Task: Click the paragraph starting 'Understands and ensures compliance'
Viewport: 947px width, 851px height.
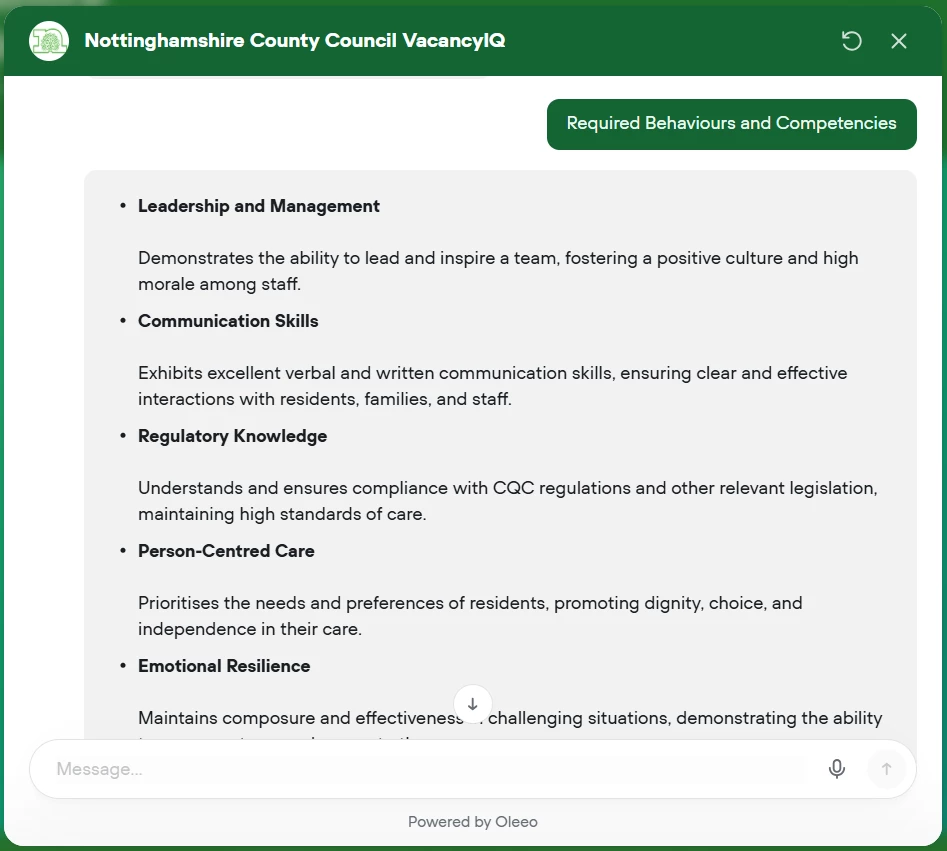Action: [x=508, y=501]
